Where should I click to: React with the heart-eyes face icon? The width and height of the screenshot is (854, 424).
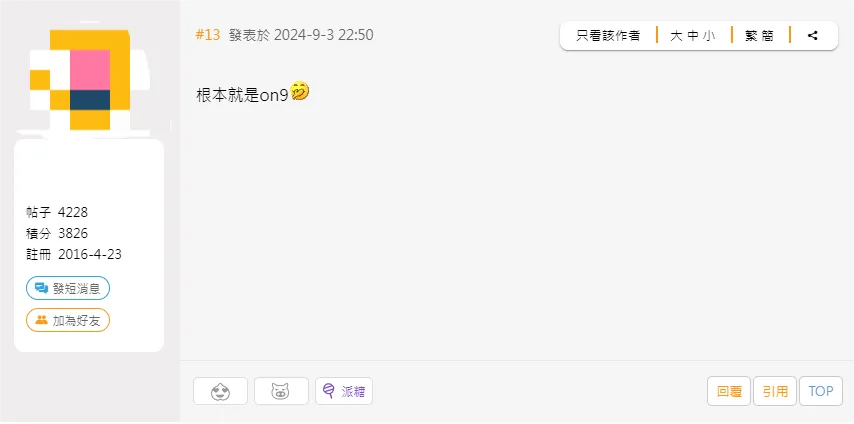221,391
